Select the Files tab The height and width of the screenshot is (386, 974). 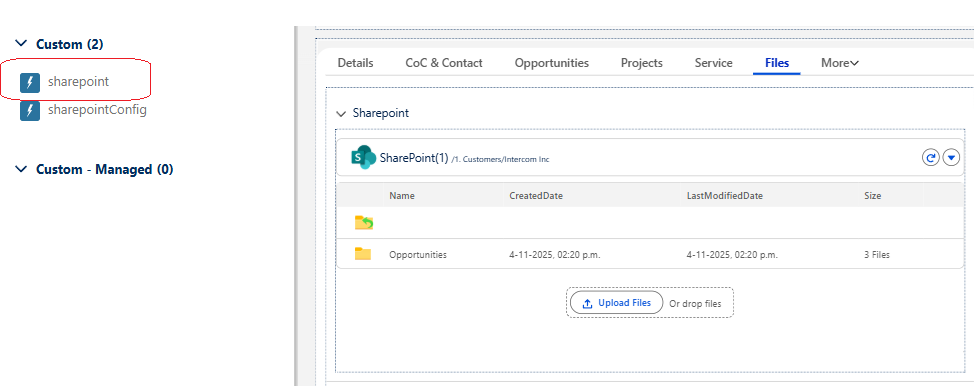coord(777,63)
